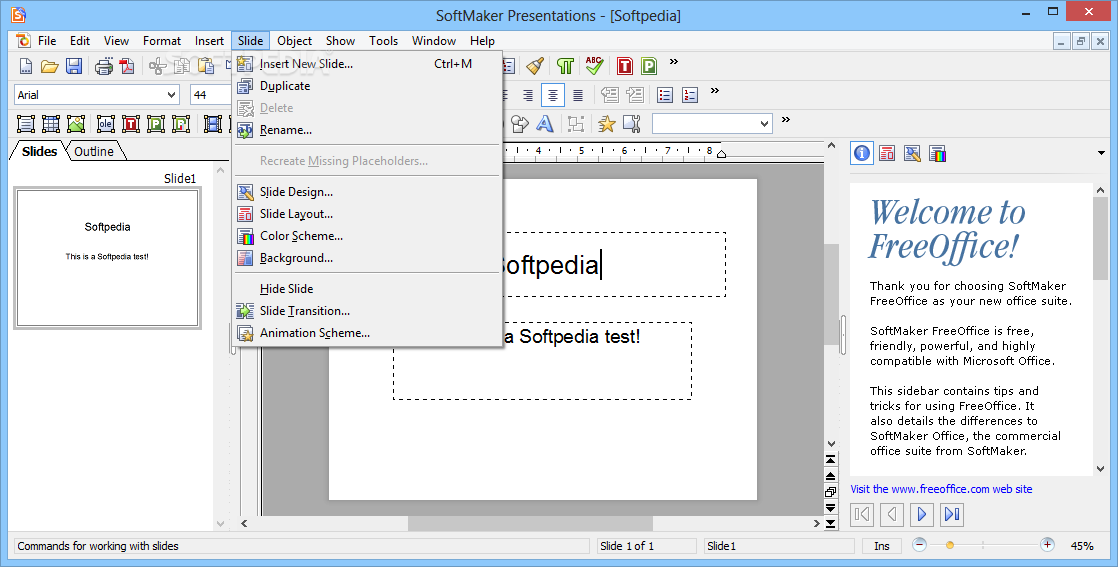Print the presentation using the printer icon

pos(104,66)
